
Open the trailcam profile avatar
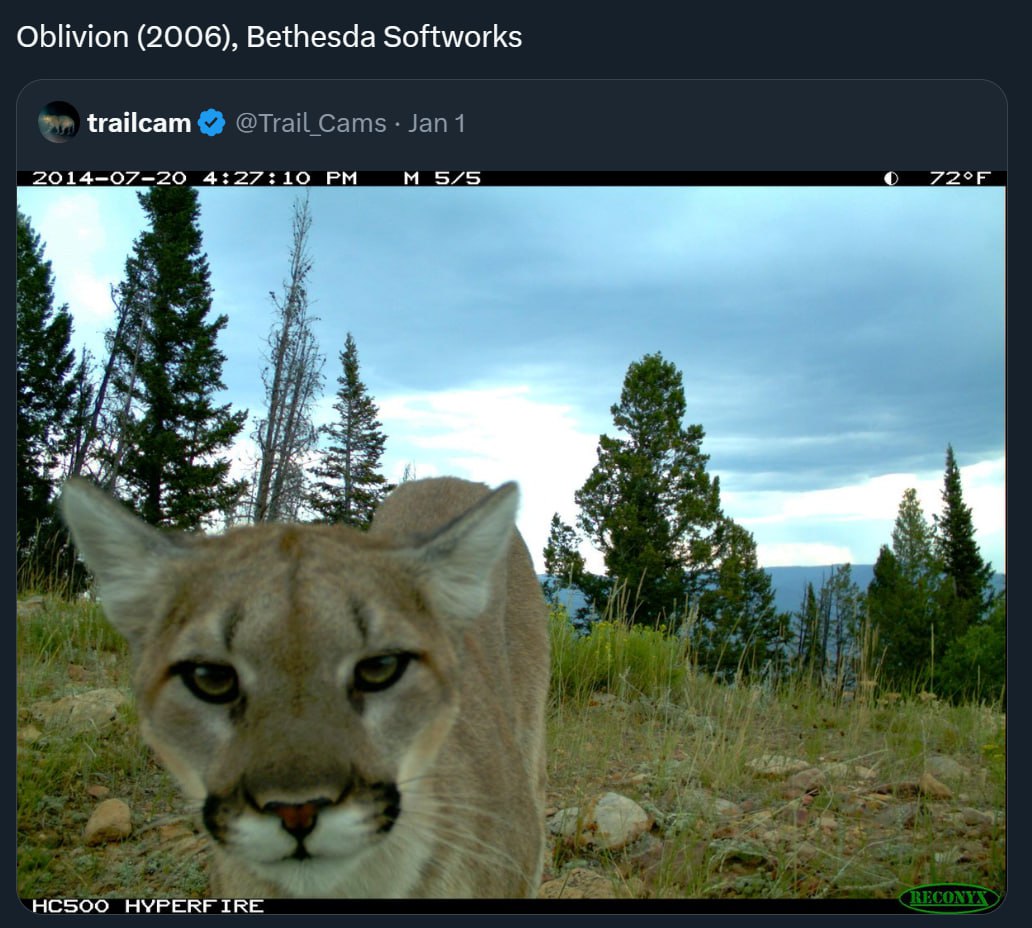(59, 122)
